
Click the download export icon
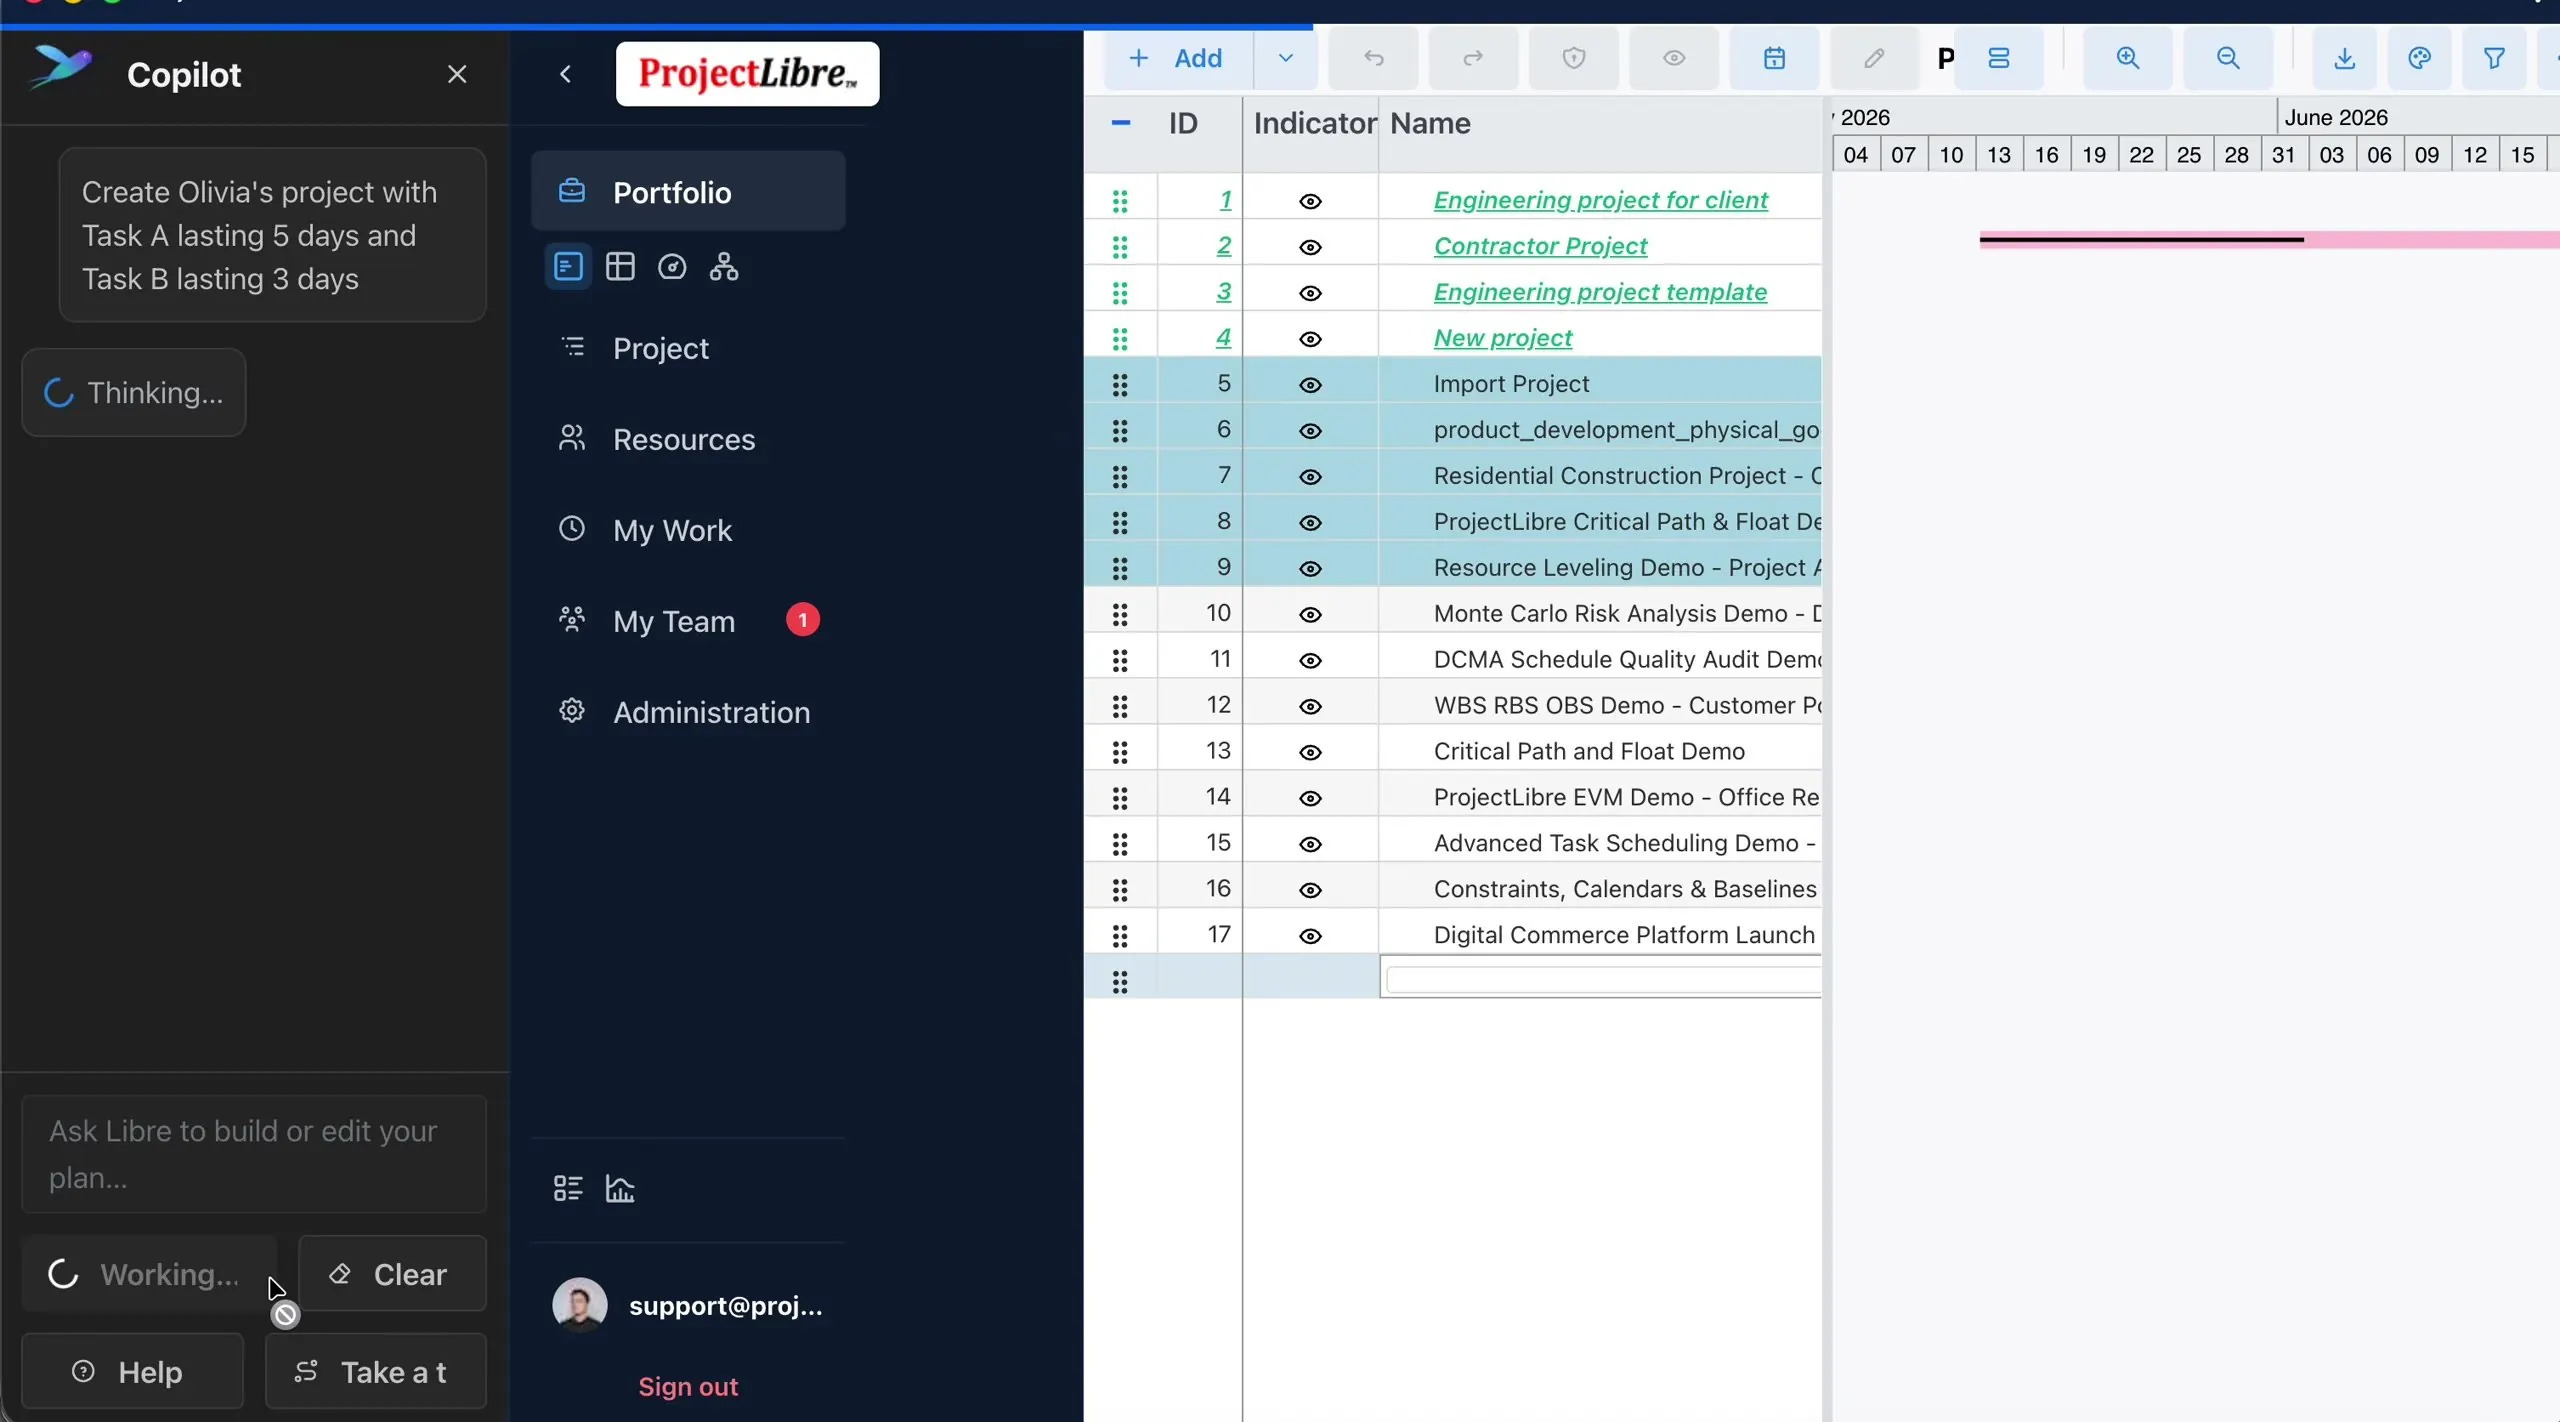[2344, 58]
